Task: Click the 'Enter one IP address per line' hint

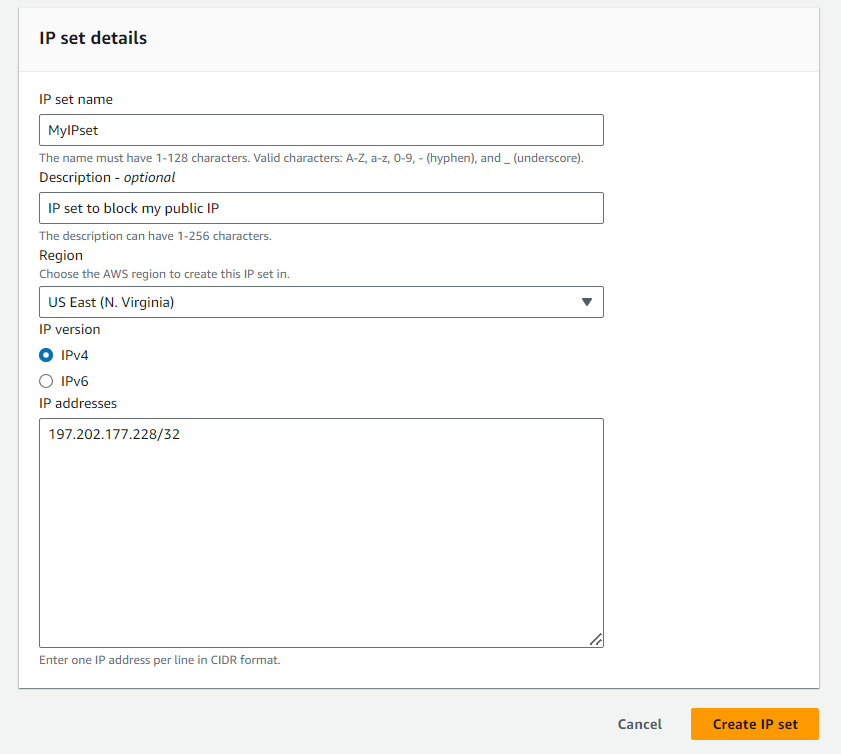Action: coord(160,660)
